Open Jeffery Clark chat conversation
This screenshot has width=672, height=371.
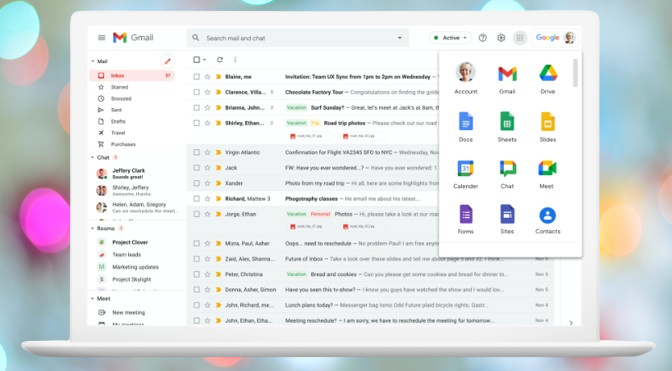point(137,173)
